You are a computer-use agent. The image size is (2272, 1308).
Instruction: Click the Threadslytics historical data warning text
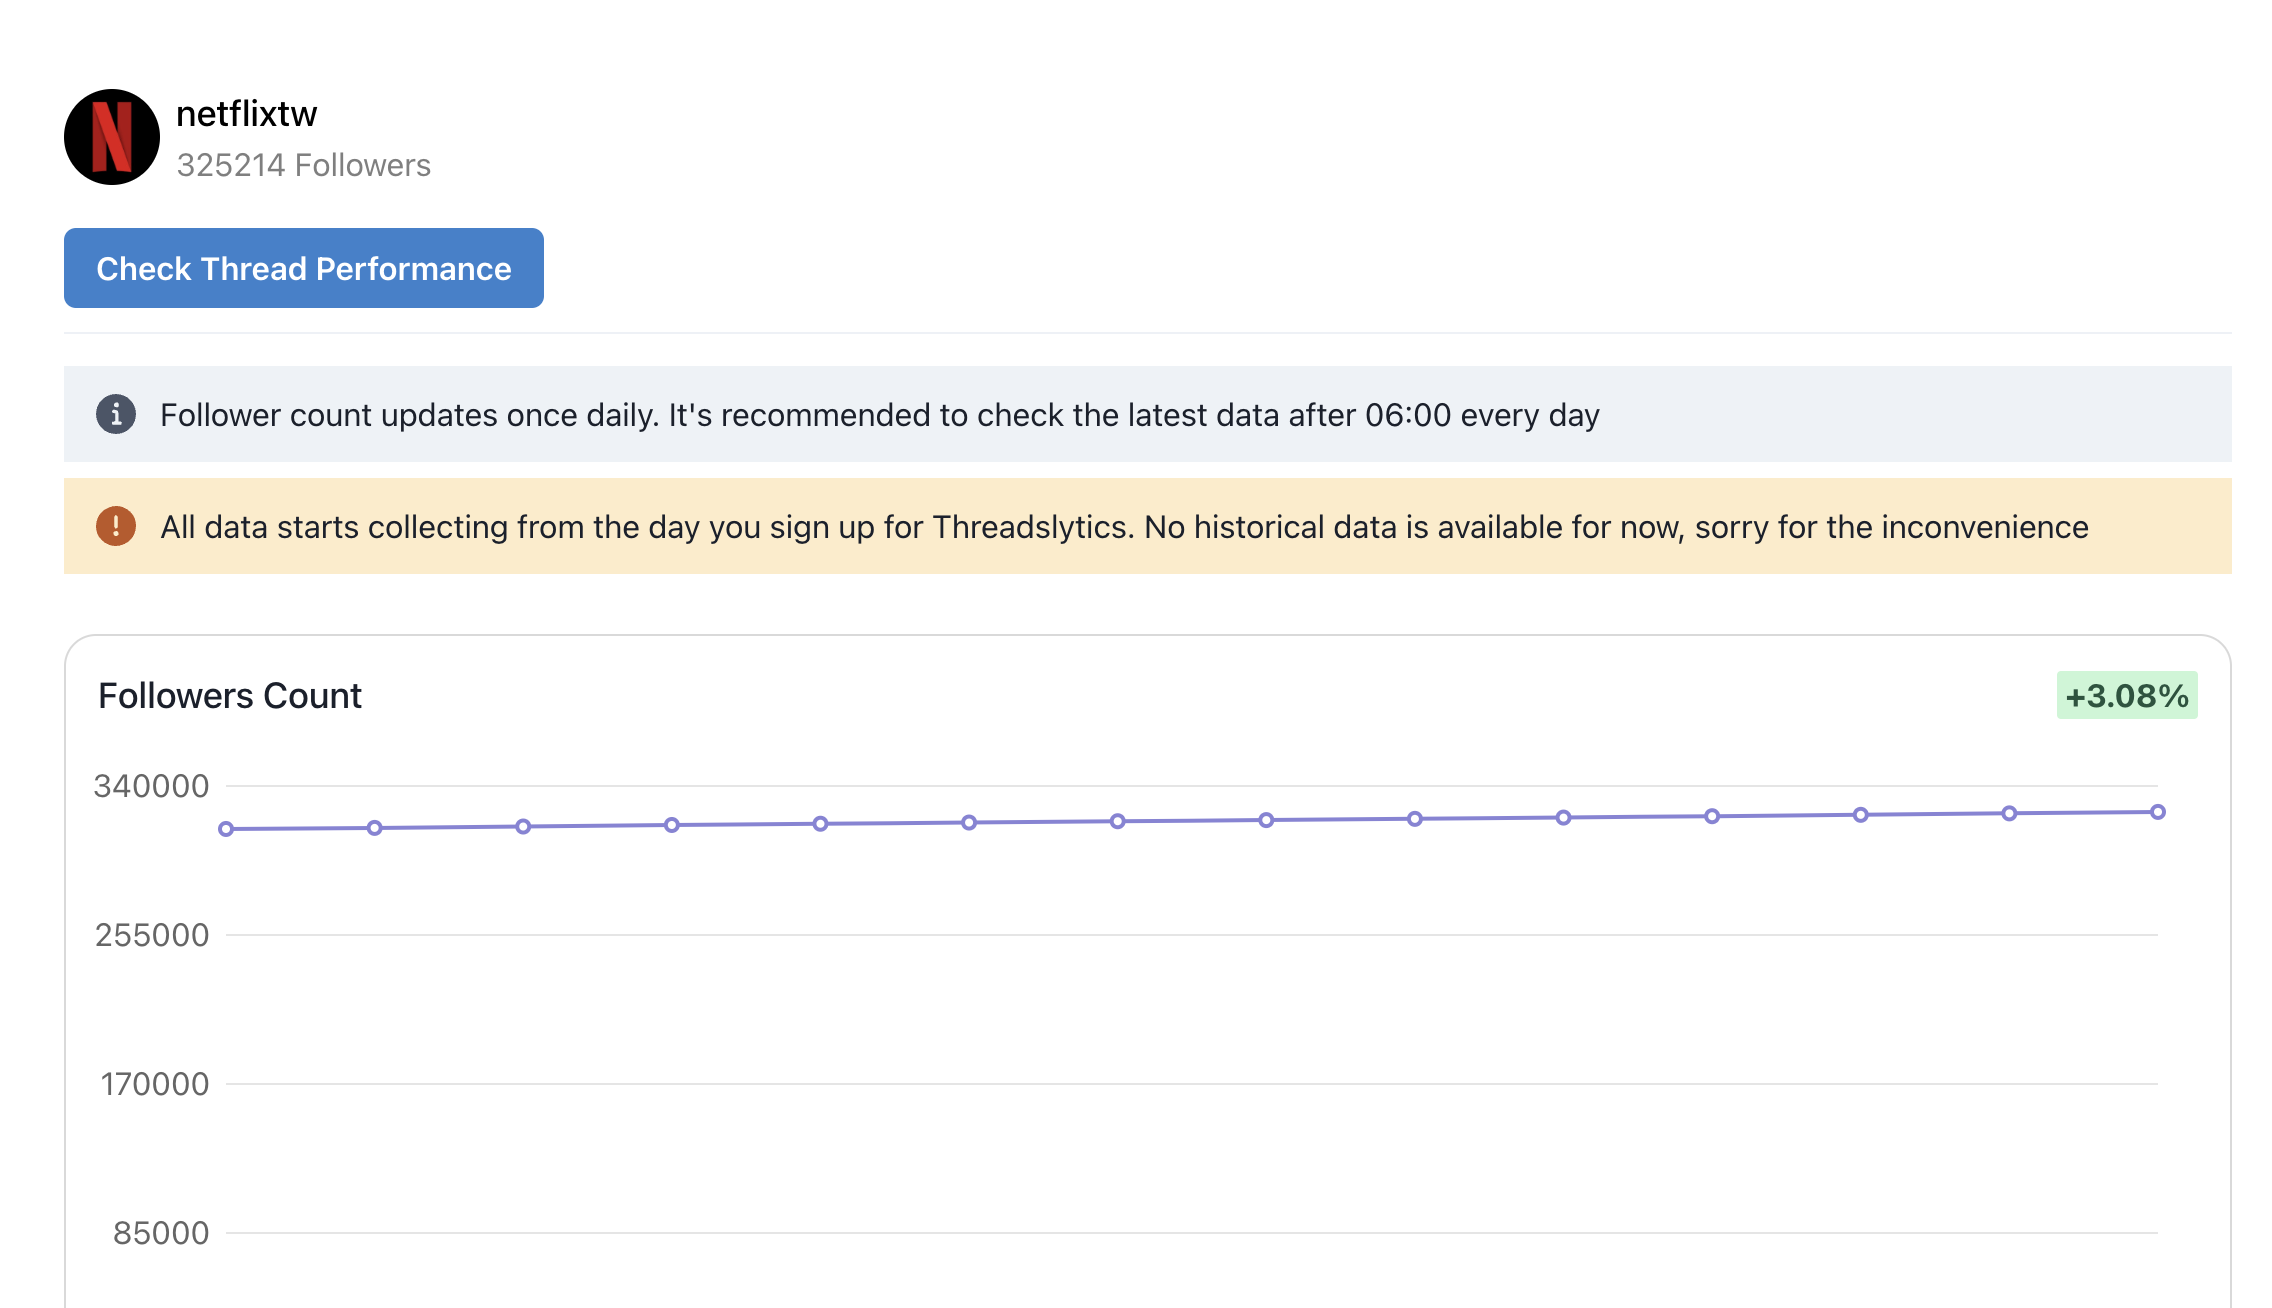pos(1125,527)
